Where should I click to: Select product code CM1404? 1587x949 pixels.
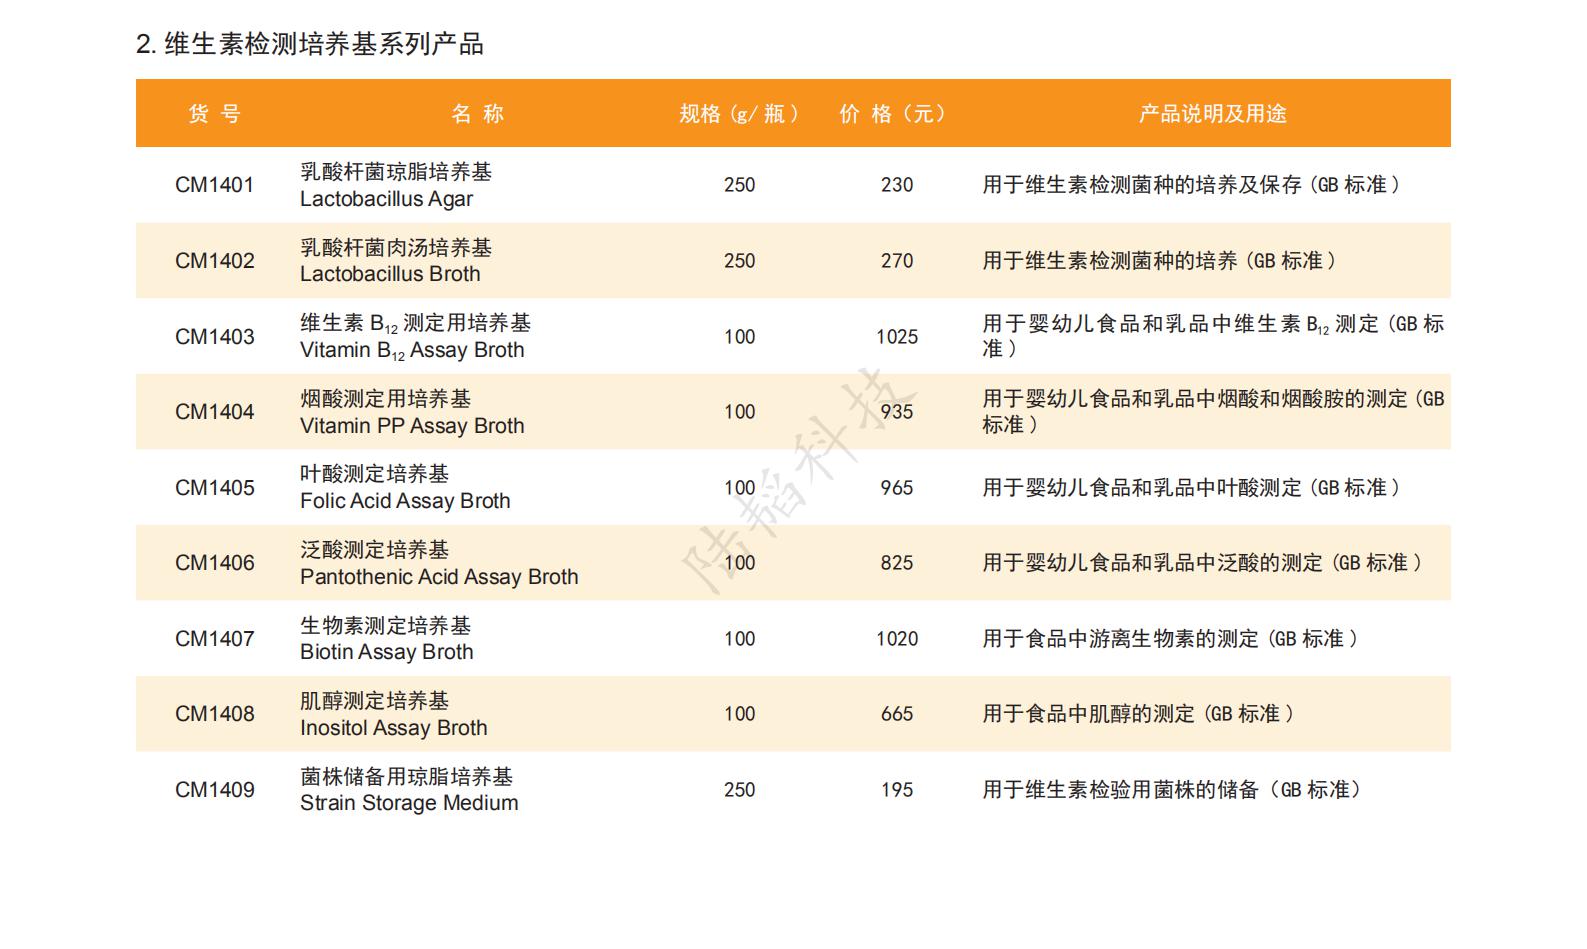tap(215, 412)
